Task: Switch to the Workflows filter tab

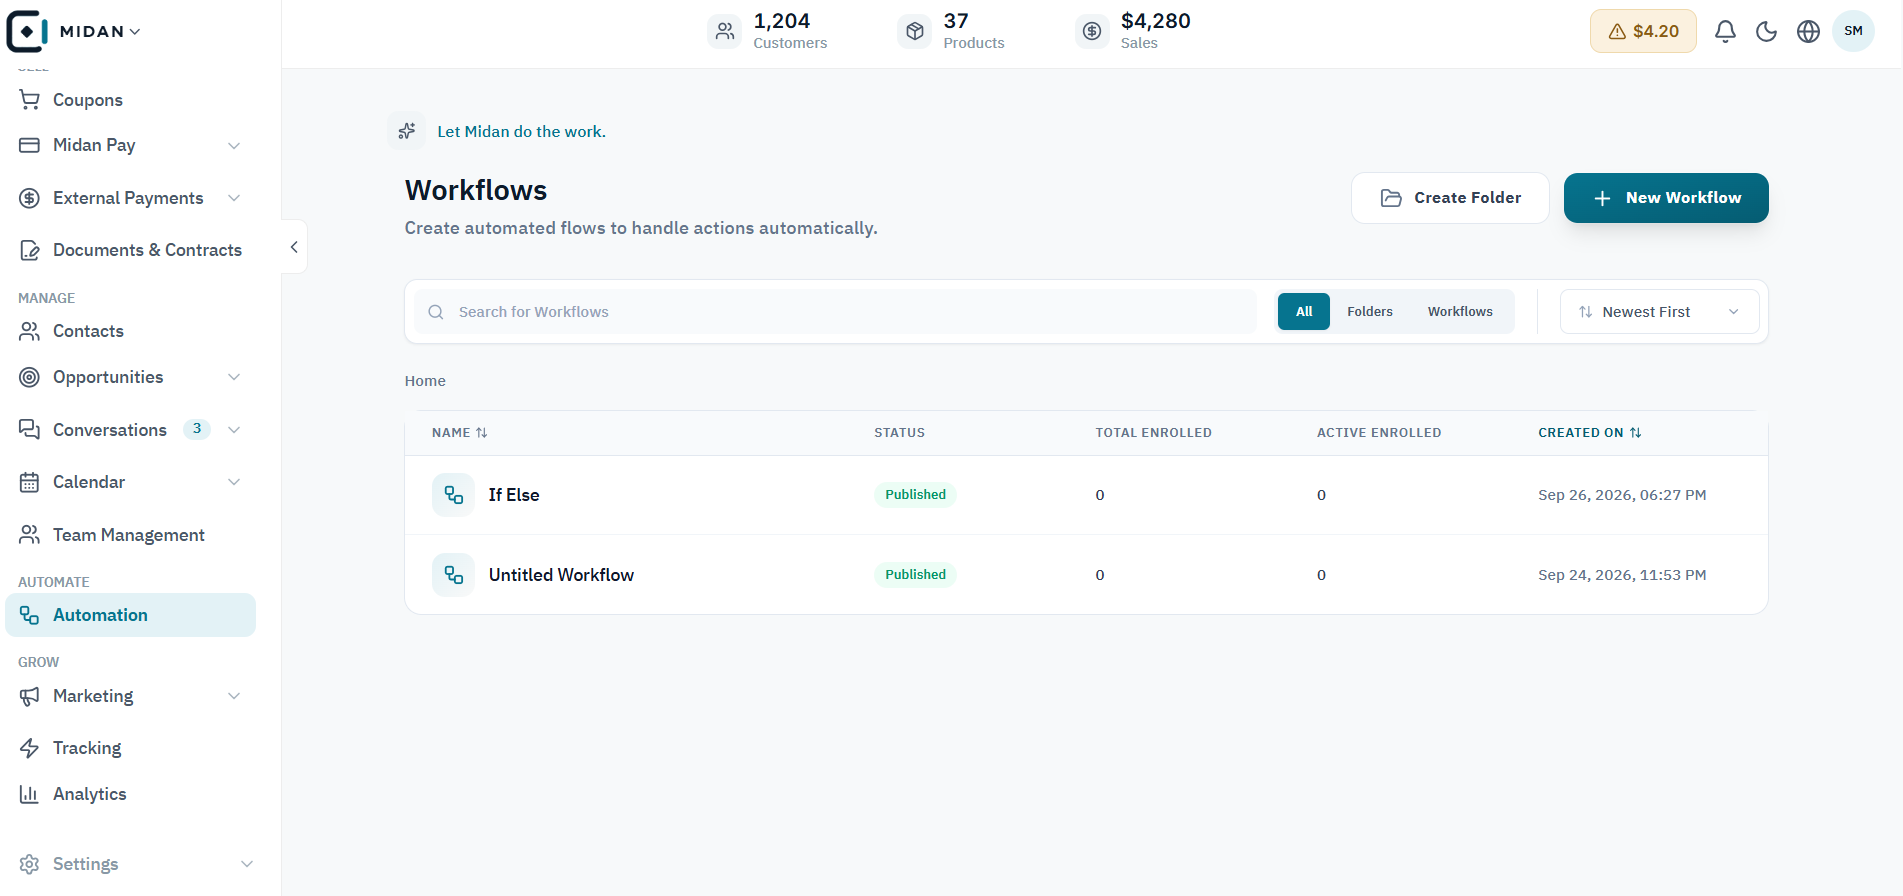Action: pos(1460,312)
